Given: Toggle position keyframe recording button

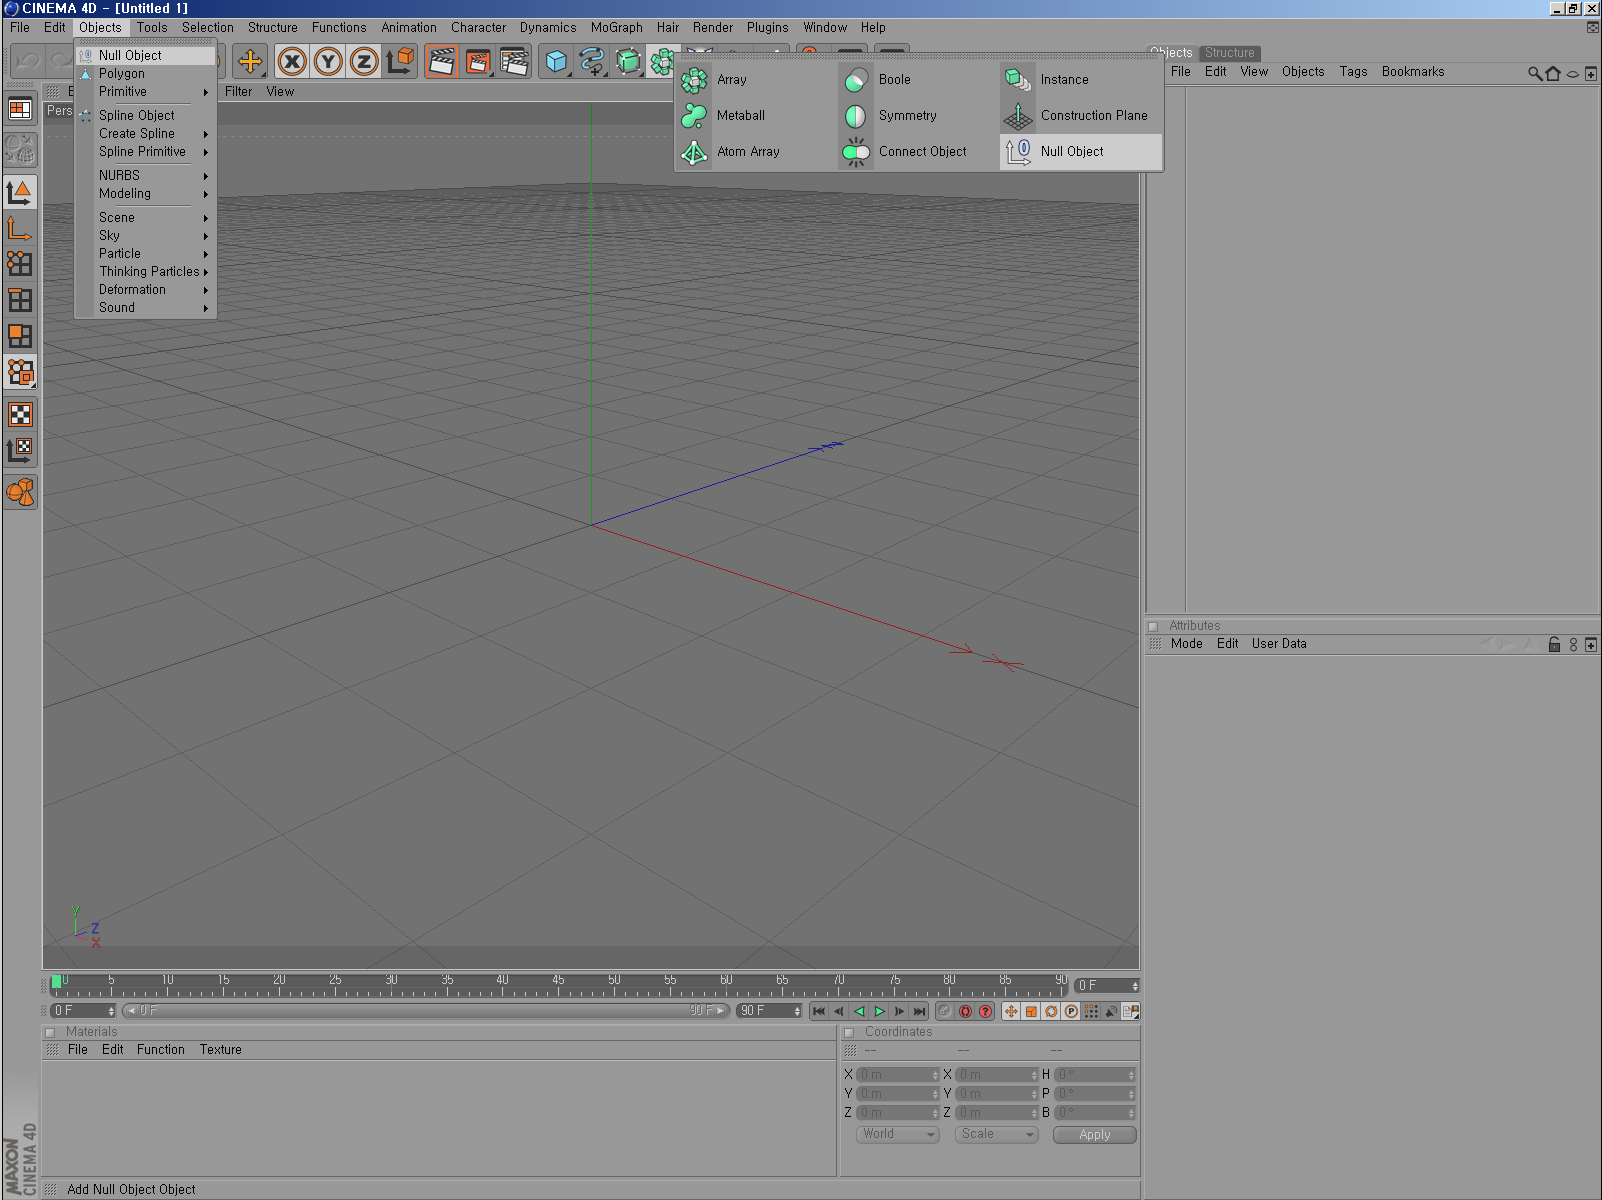Looking at the screenshot, I should click(x=1011, y=1011).
